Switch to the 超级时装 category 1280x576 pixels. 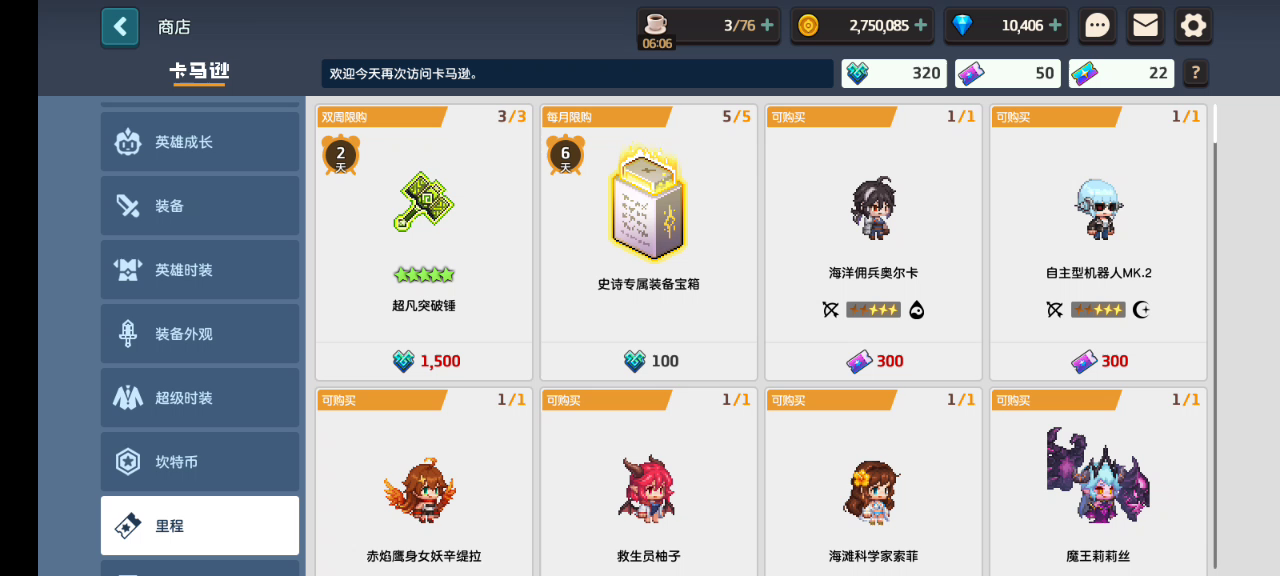coord(200,398)
